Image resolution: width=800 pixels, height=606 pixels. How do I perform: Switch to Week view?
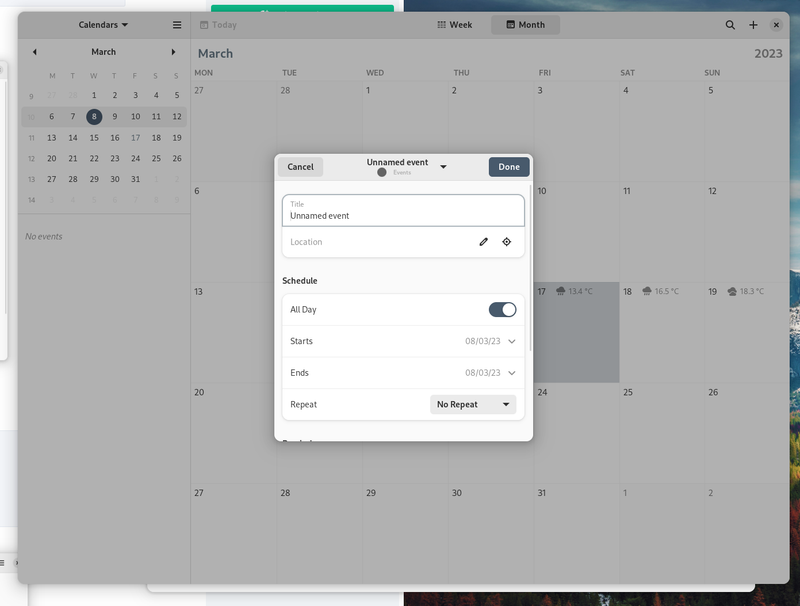click(x=455, y=24)
